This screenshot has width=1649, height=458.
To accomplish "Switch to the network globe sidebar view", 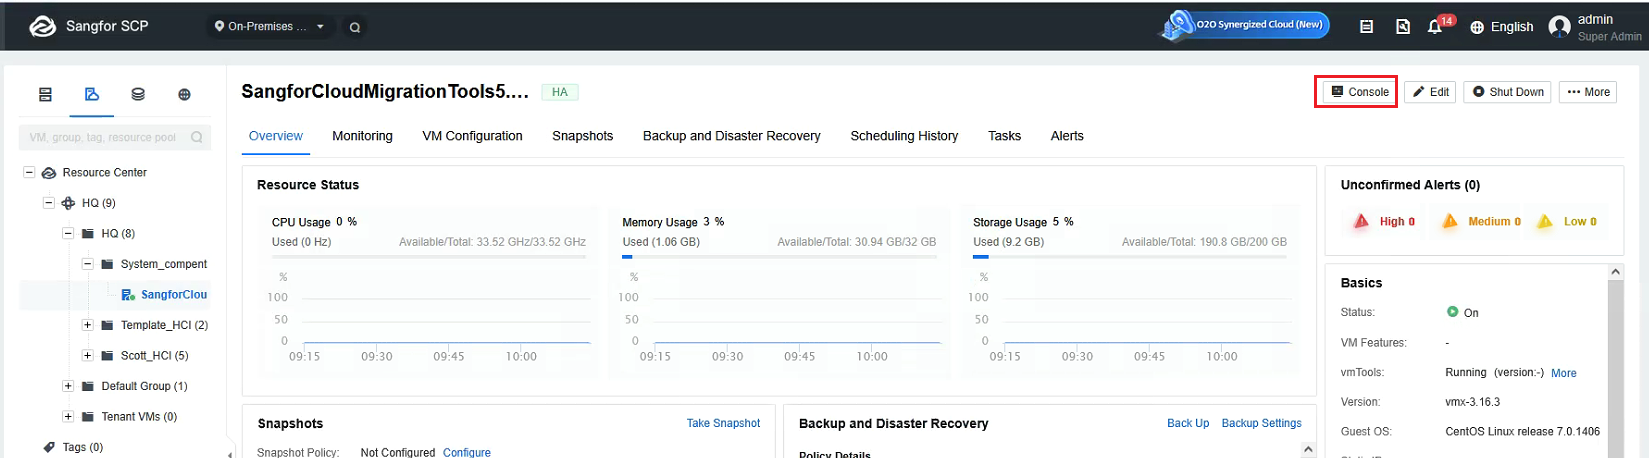I will point(184,94).
